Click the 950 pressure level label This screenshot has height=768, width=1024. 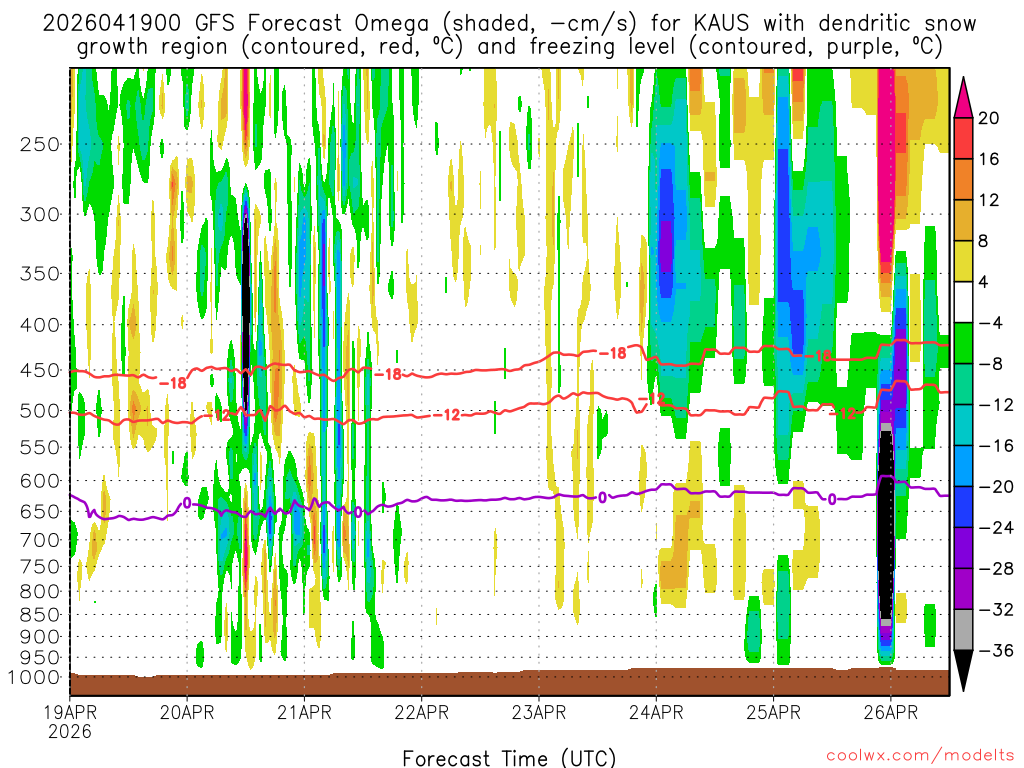point(40,658)
